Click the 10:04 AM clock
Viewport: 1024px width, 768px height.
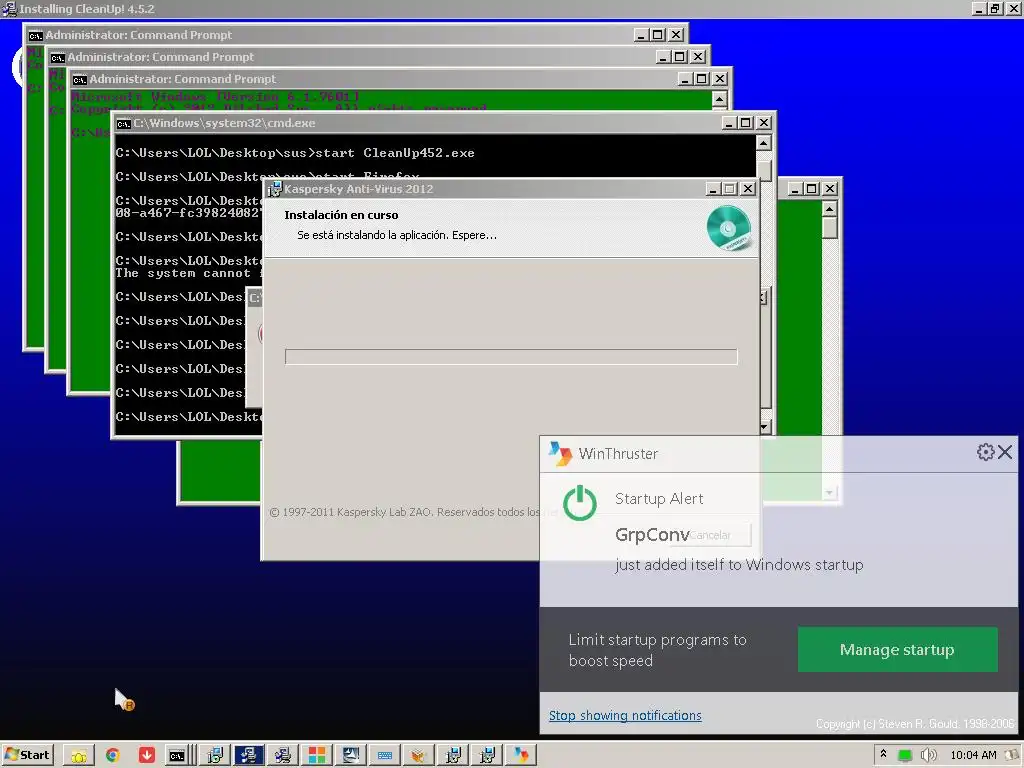[973, 756]
